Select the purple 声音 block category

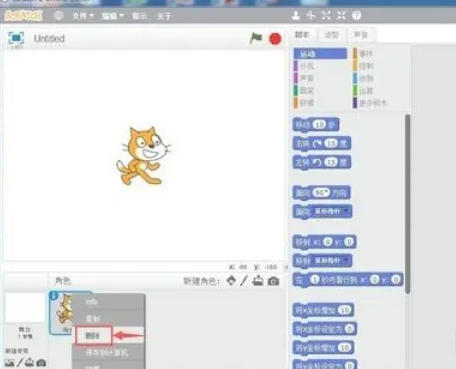(320, 78)
